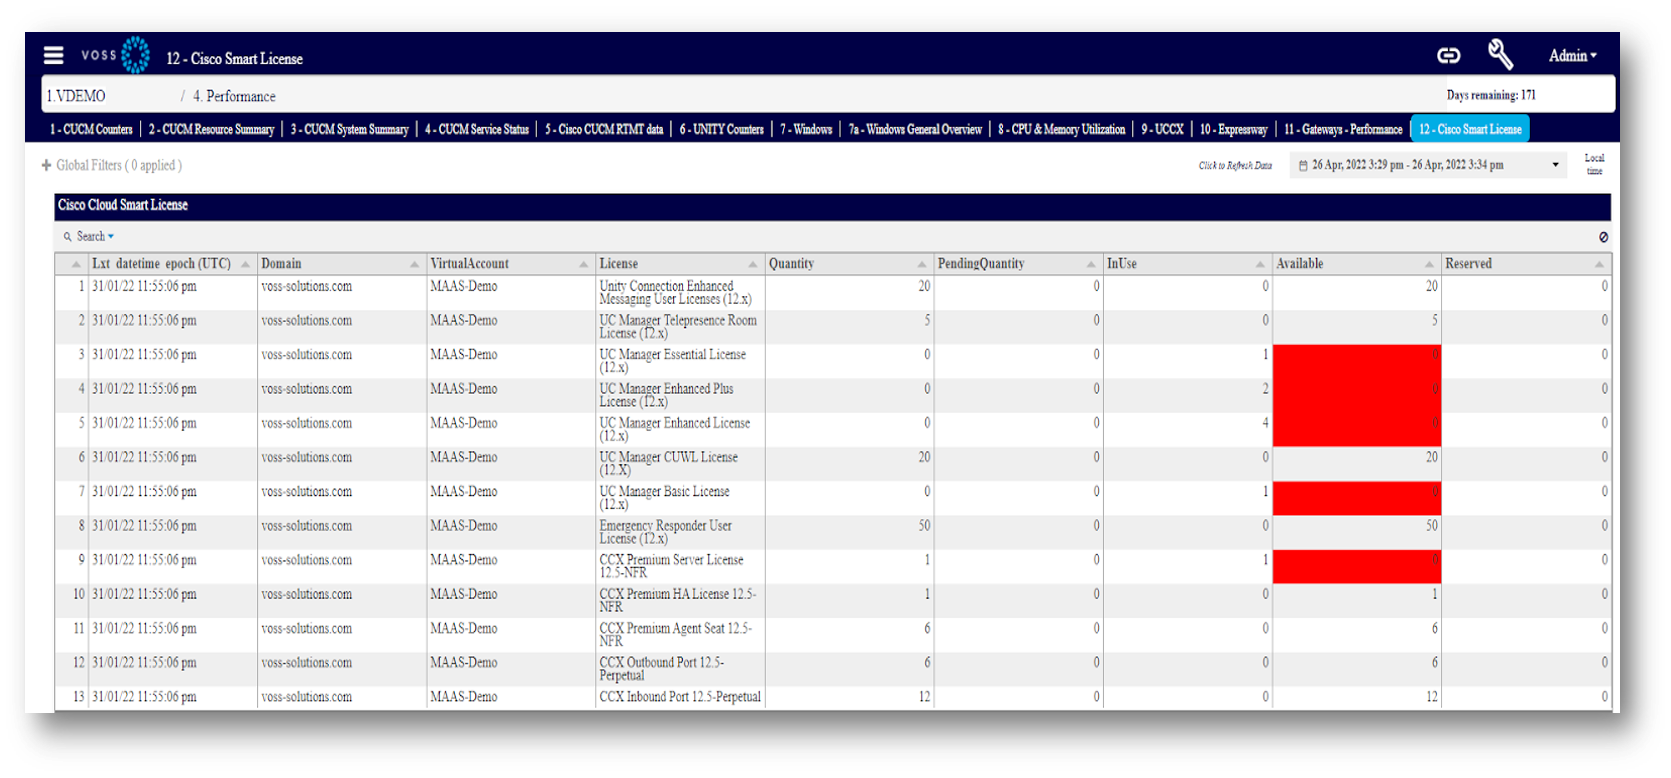Open the hamburger navigation menu
Viewport: 1671px width, 778px height.
click(54, 56)
